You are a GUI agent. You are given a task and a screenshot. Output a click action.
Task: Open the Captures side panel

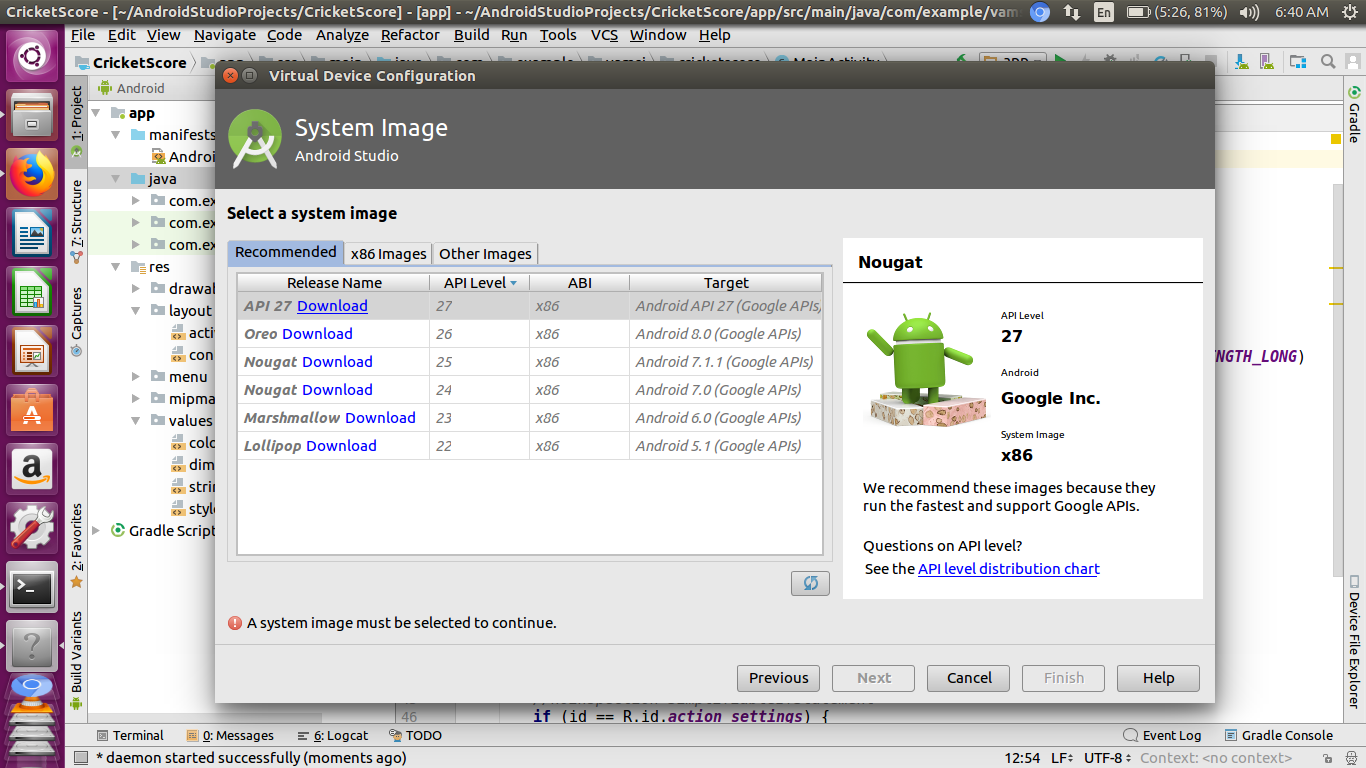76,322
